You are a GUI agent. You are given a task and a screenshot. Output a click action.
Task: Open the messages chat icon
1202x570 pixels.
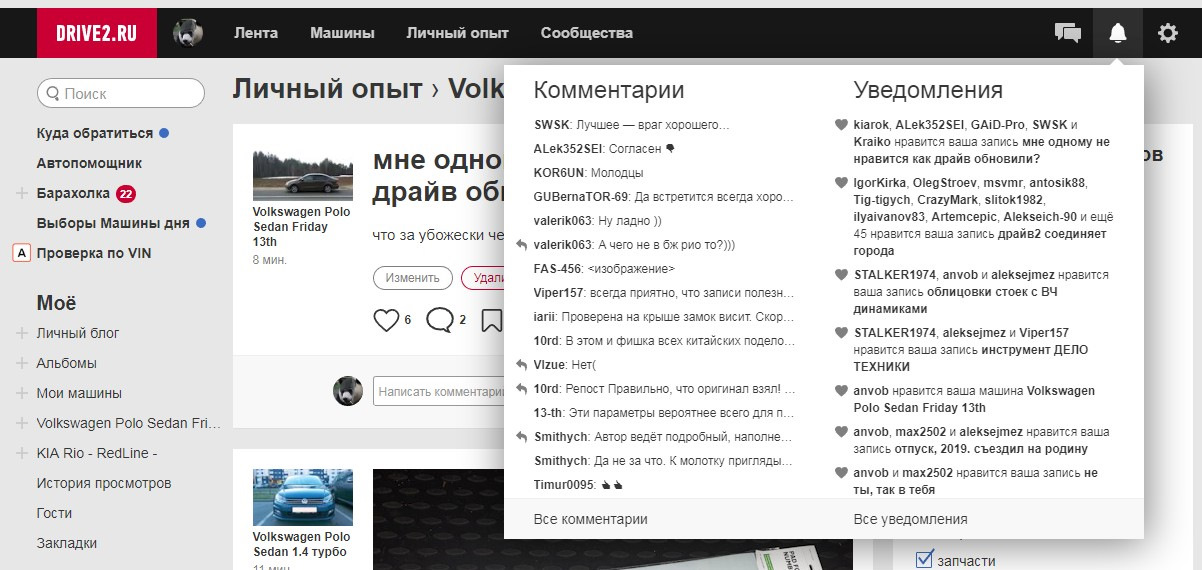pyautogui.click(x=1068, y=33)
